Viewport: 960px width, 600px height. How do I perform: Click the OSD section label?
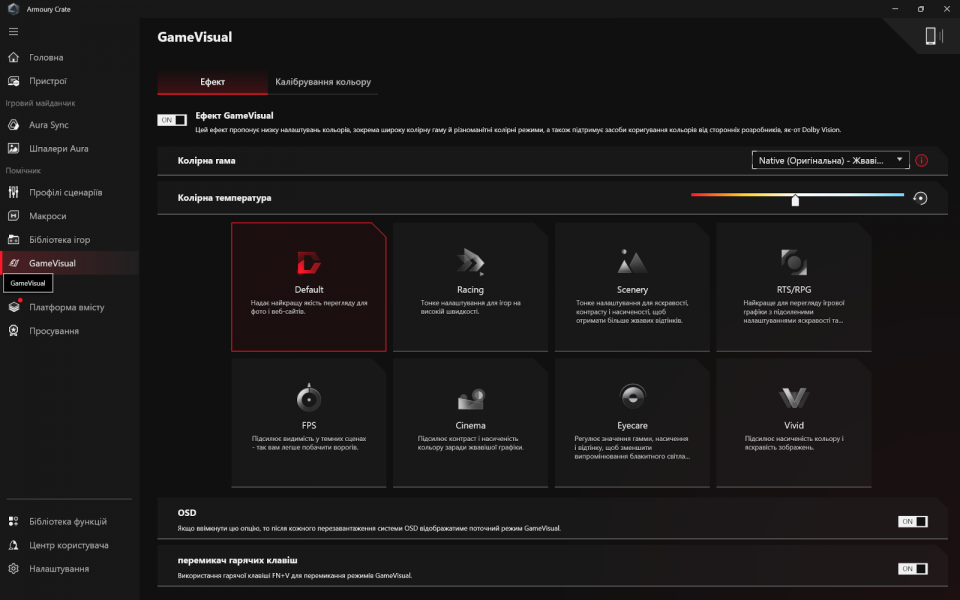187,513
